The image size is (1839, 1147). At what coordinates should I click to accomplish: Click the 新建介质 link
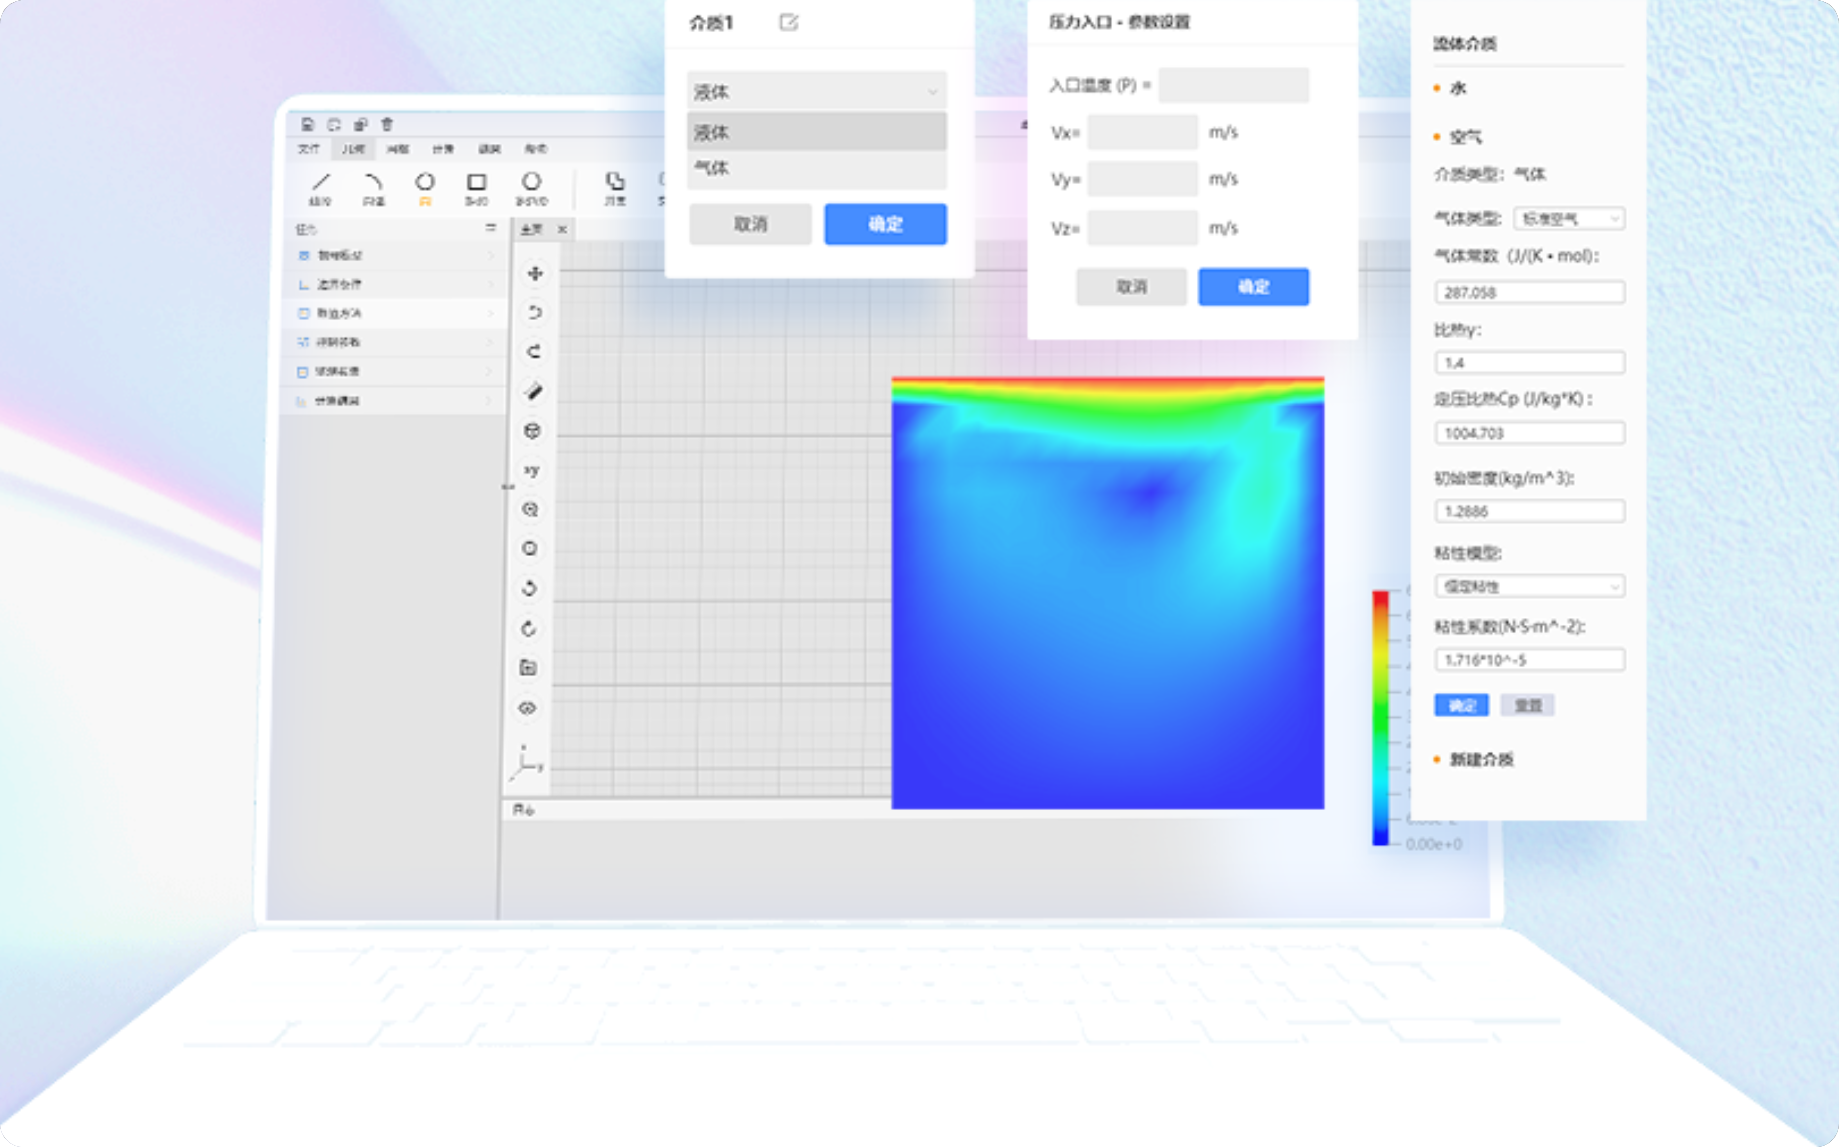[x=1481, y=760]
